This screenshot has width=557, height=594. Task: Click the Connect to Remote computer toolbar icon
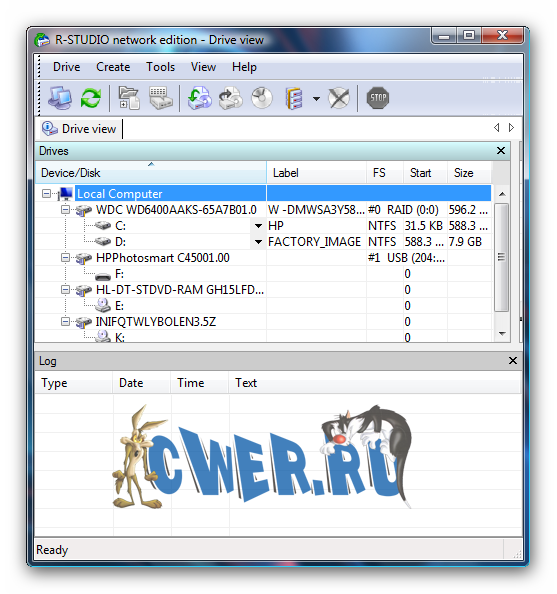point(60,98)
